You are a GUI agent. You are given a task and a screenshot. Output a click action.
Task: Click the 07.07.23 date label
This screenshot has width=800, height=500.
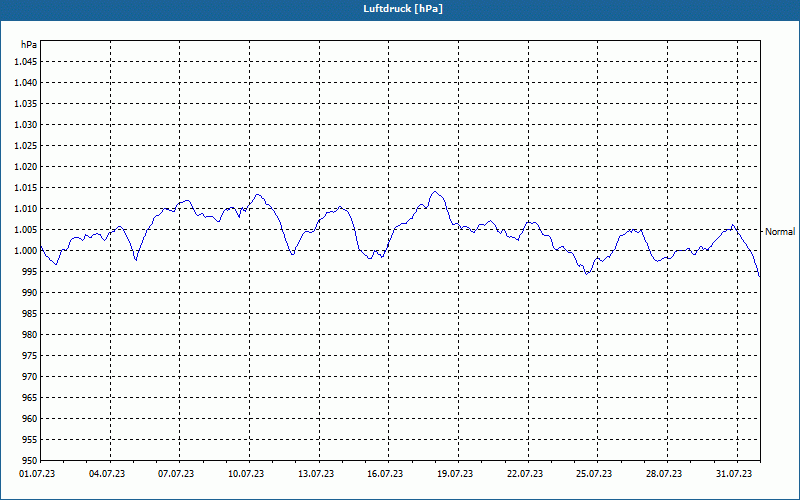[x=176, y=474]
